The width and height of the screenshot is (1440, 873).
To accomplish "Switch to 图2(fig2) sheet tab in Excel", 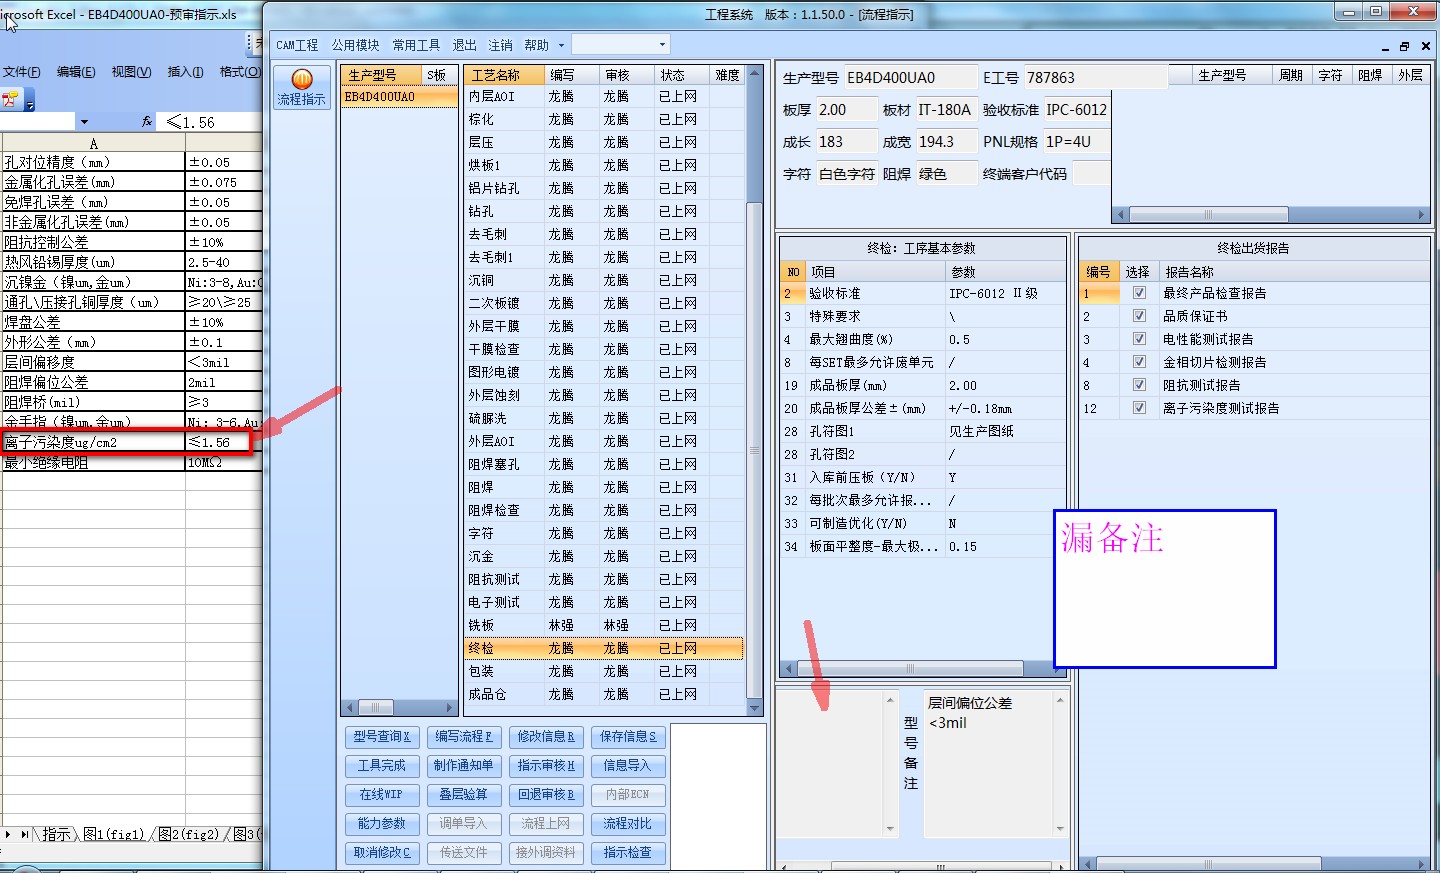I will click(x=189, y=834).
